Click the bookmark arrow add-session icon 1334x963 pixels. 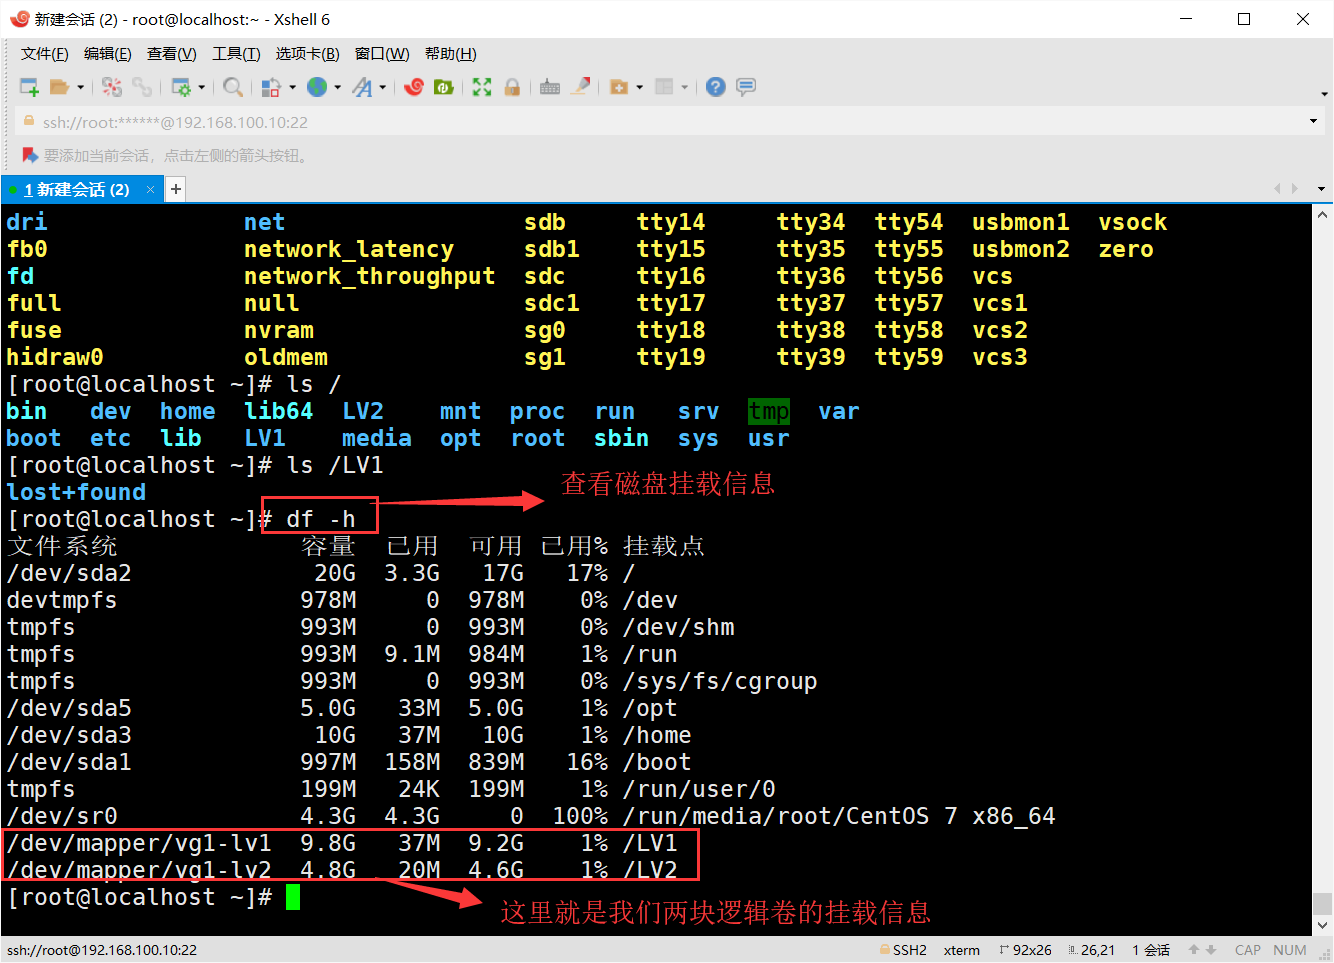click(30, 155)
